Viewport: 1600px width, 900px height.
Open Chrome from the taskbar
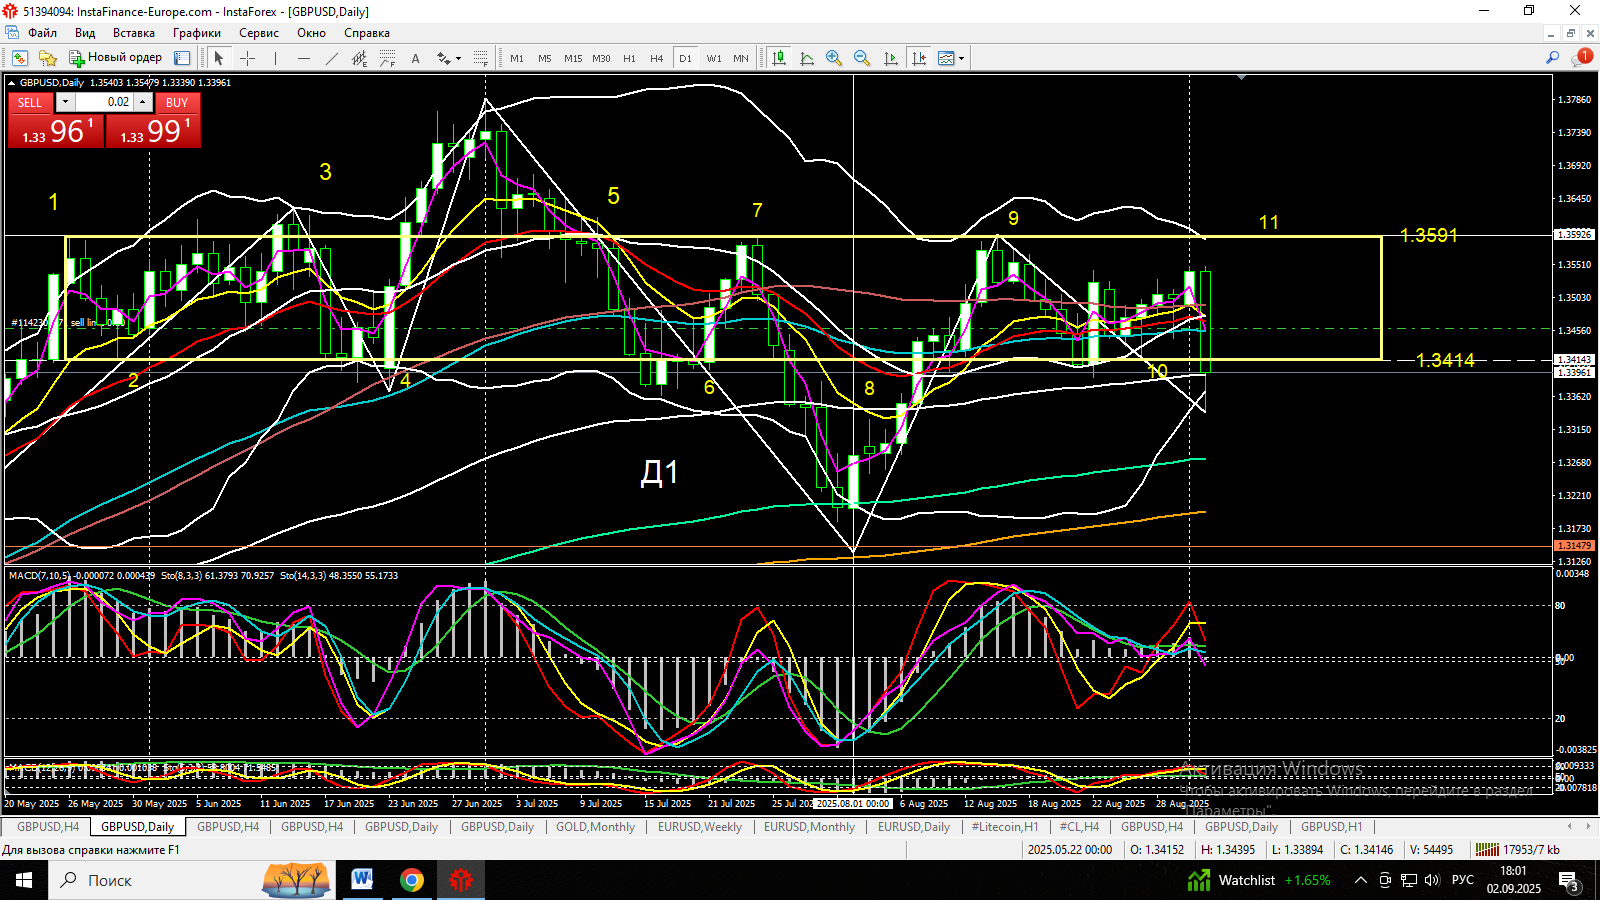coord(411,880)
